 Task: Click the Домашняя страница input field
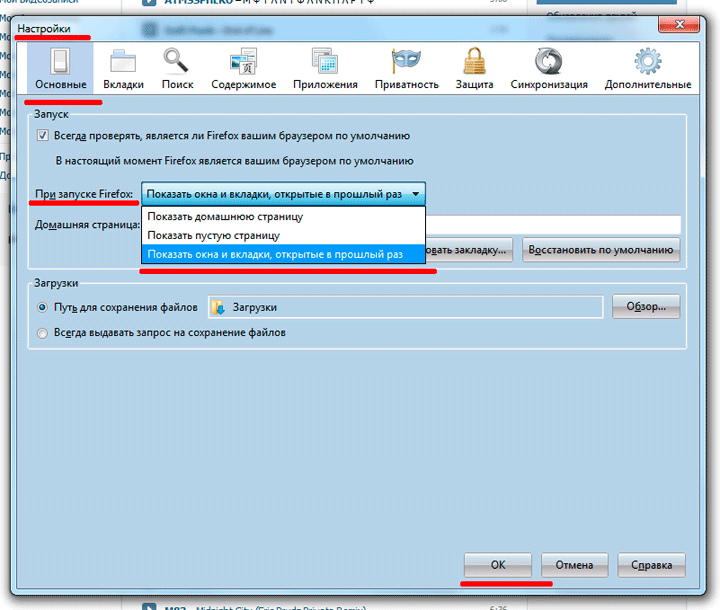pyautogui.click(x=553, y=225)
